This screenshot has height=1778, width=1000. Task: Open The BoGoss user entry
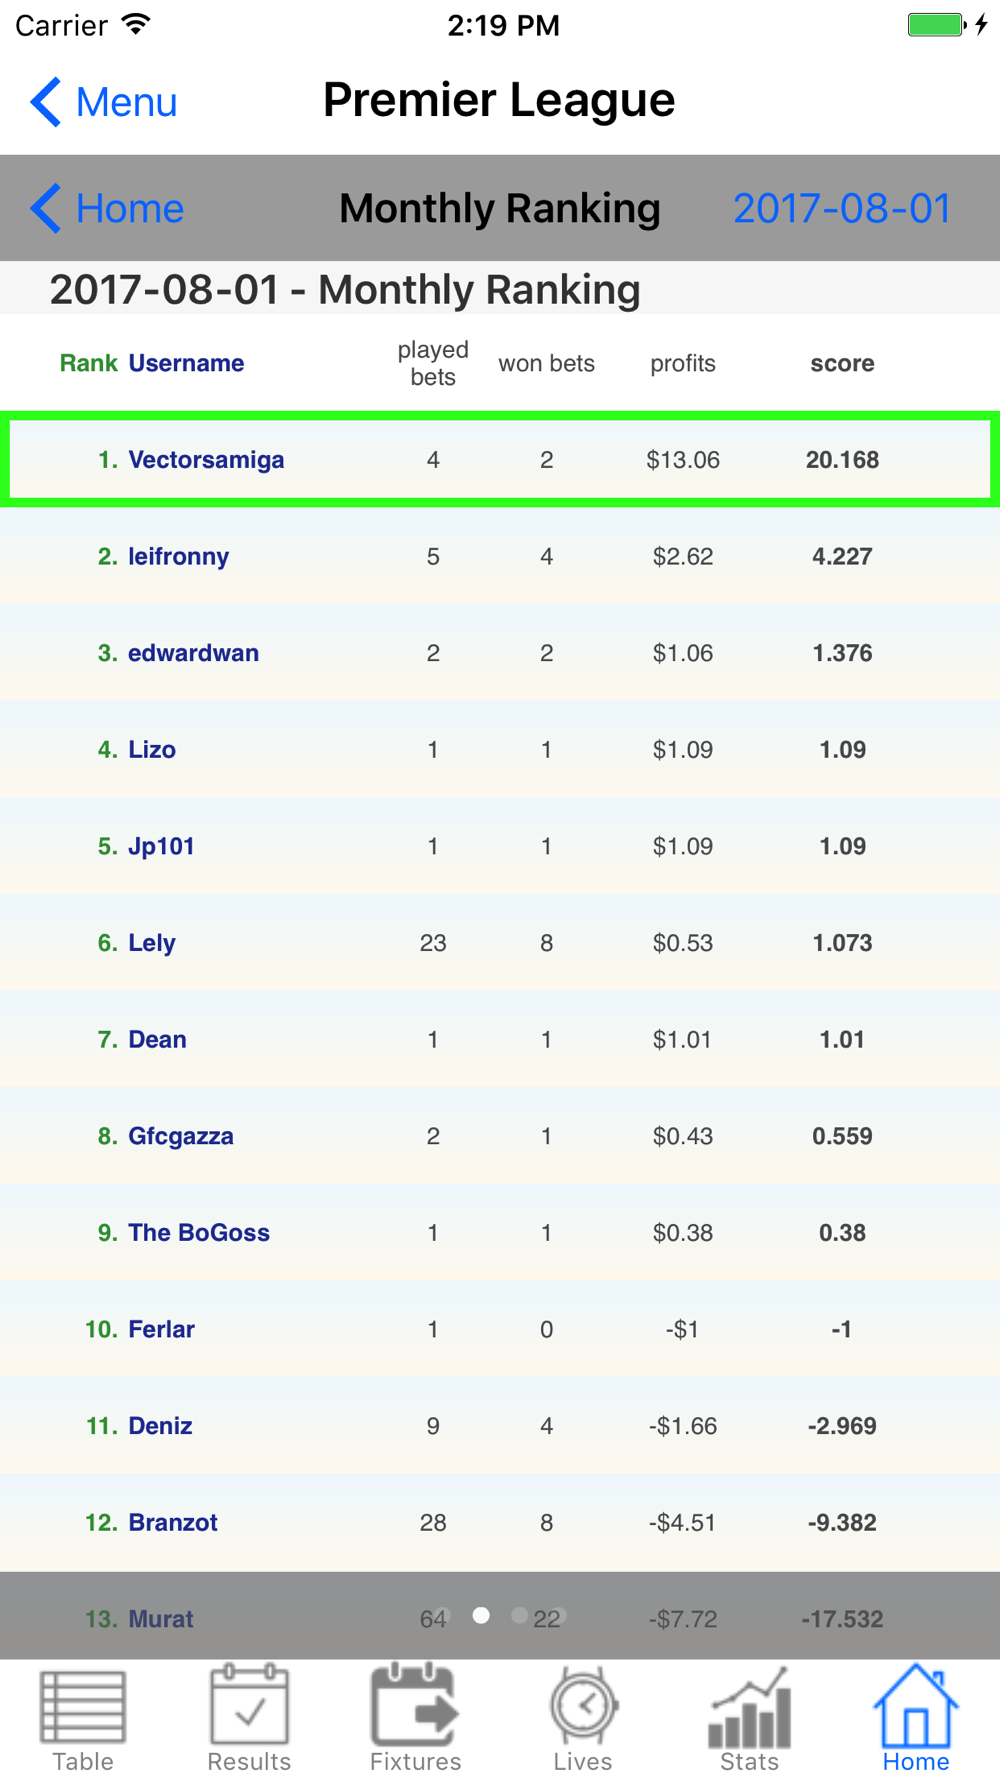pos(198,1233)
